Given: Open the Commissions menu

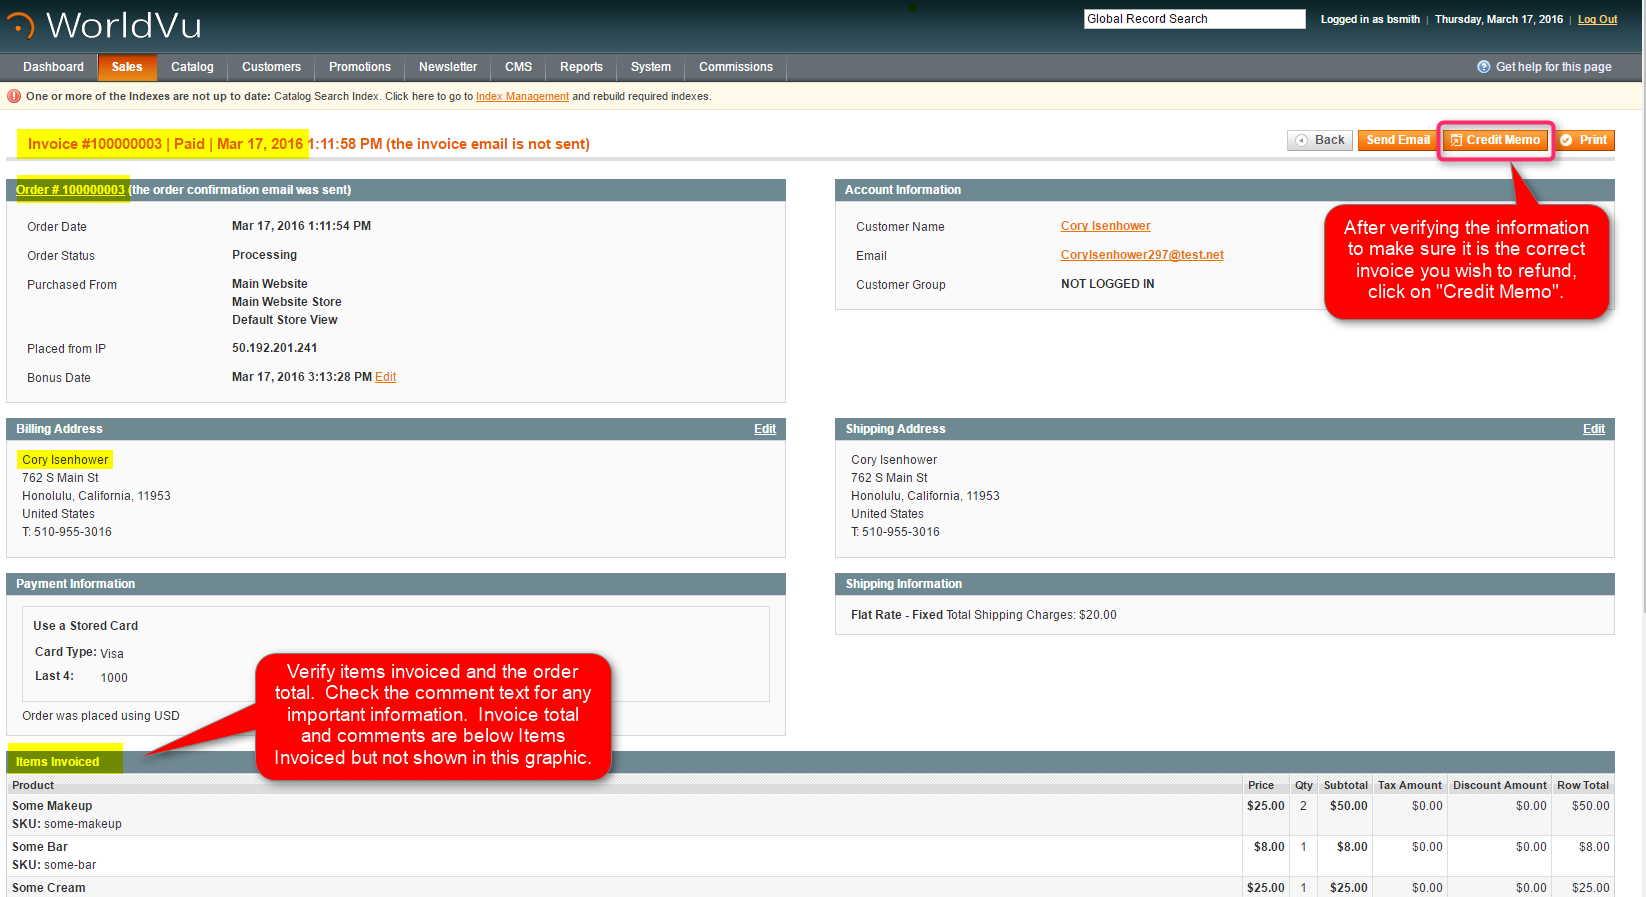Looking at the screenshot, I should coord(735,67).
